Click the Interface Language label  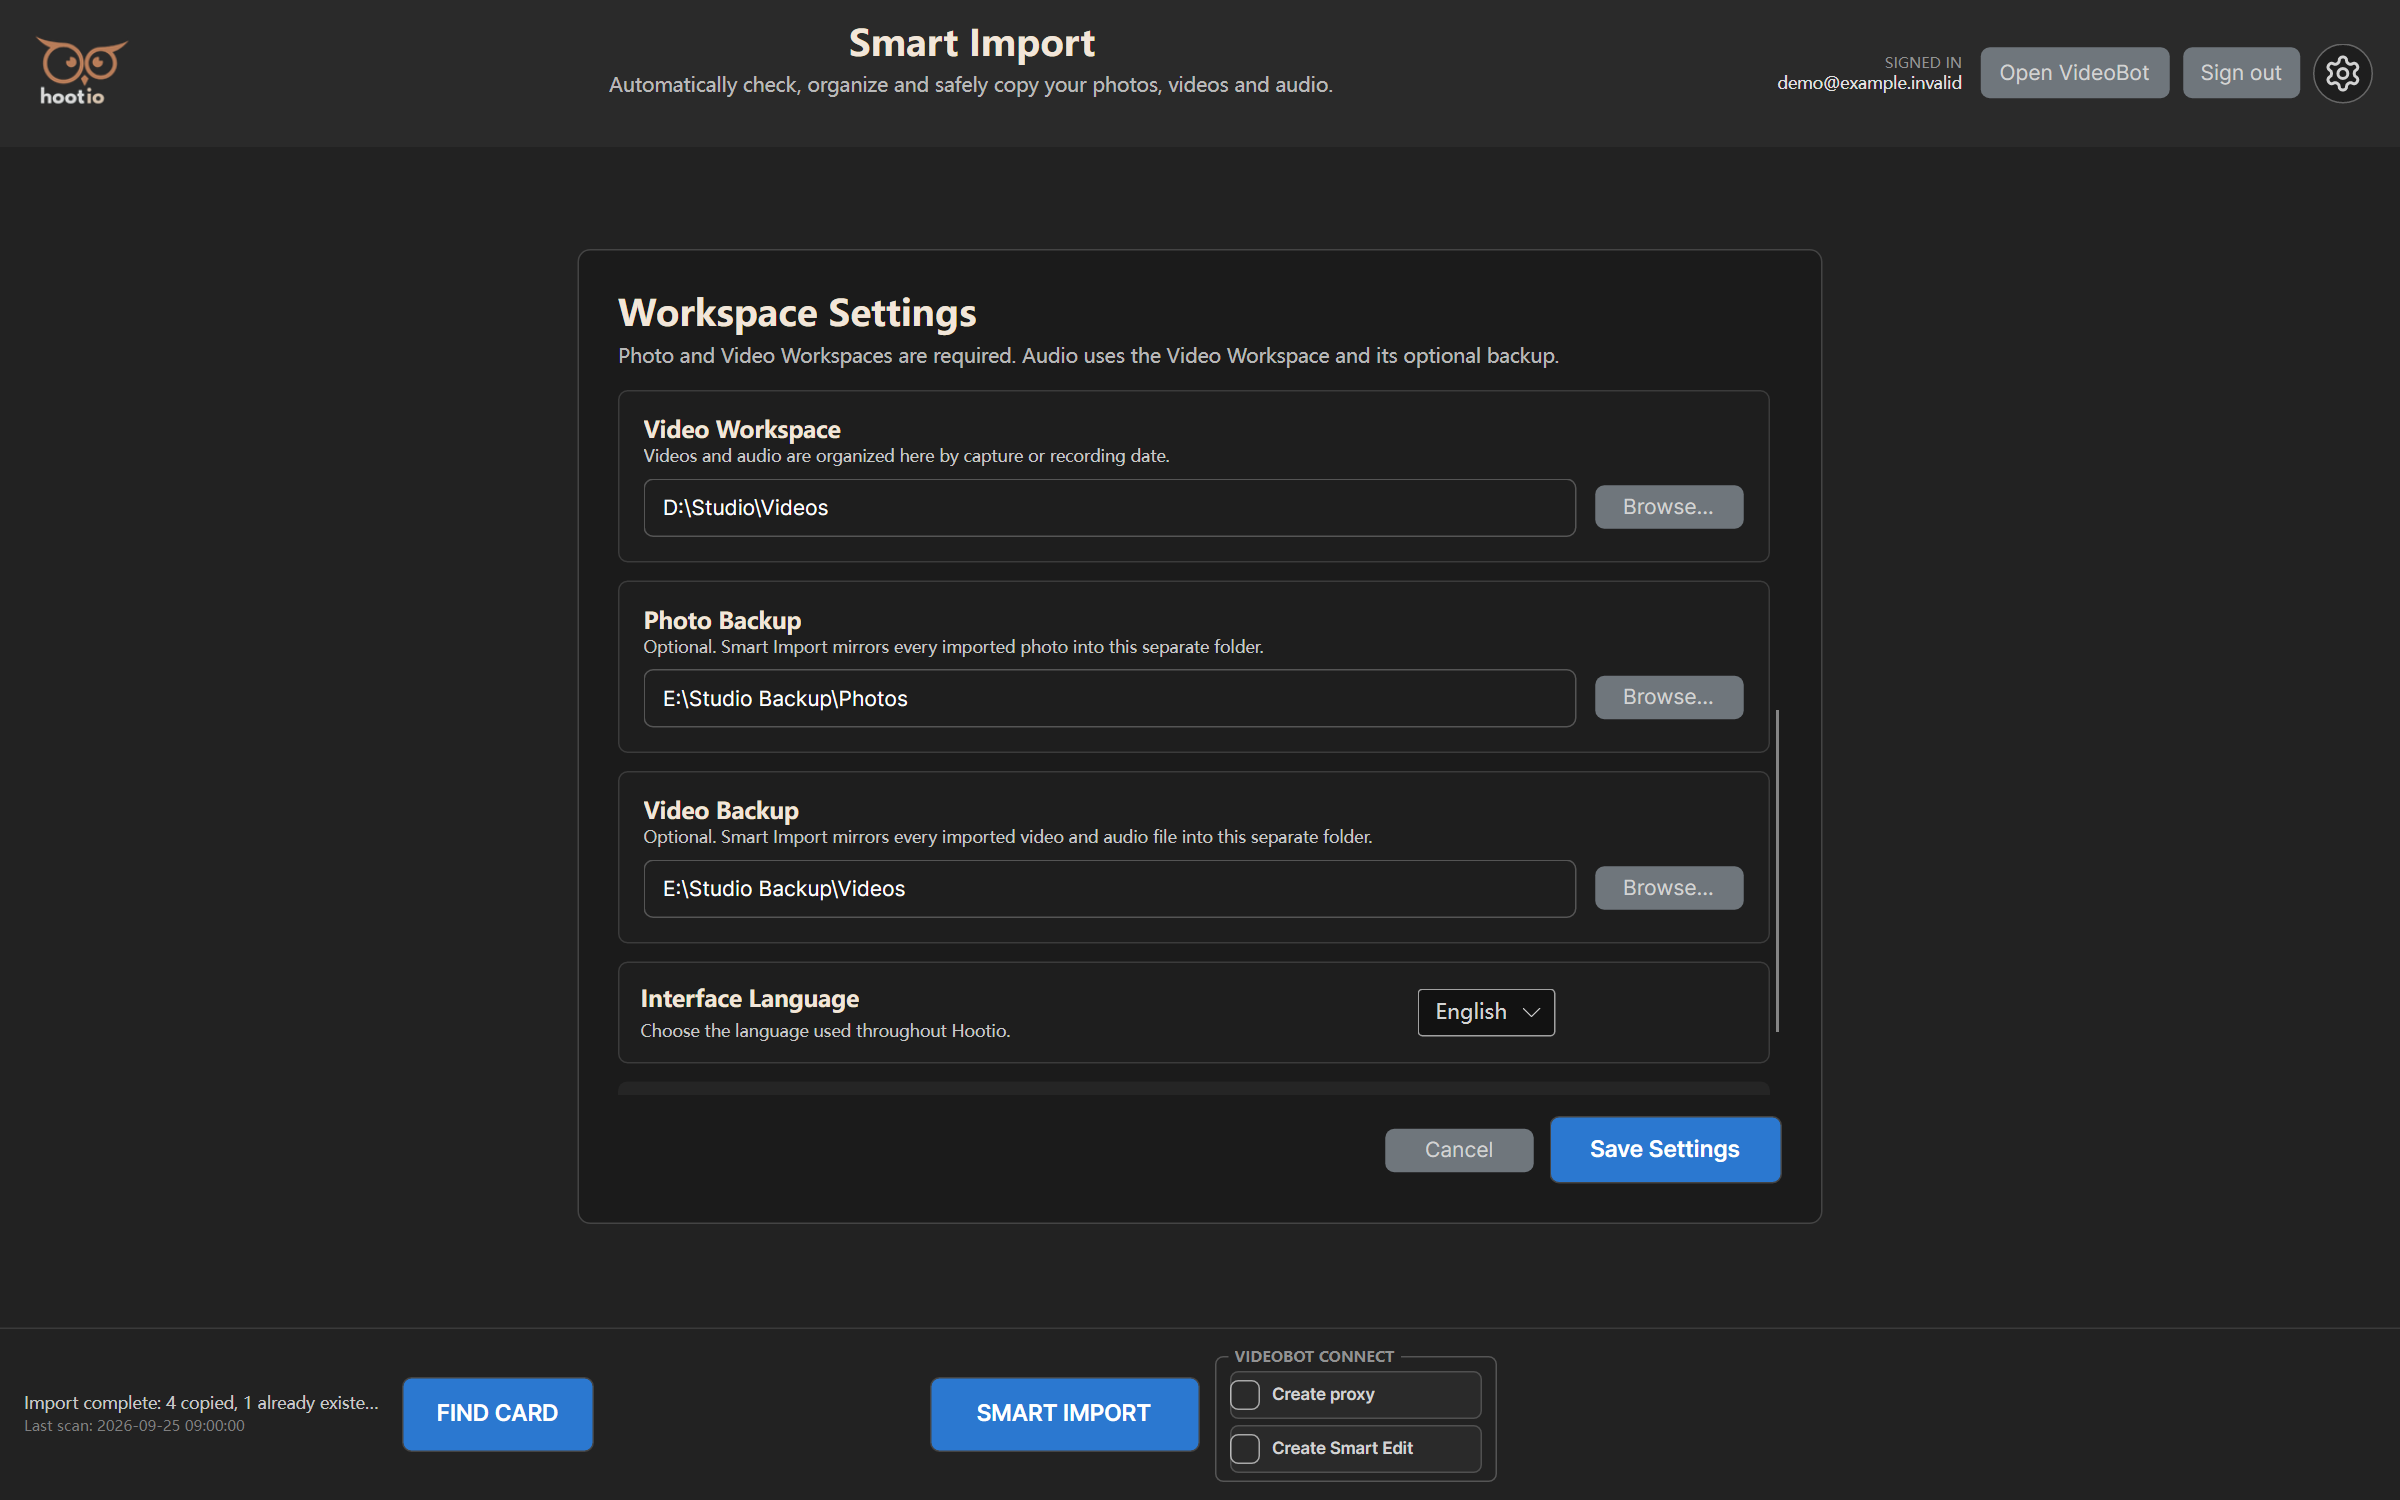click(749, 999)
